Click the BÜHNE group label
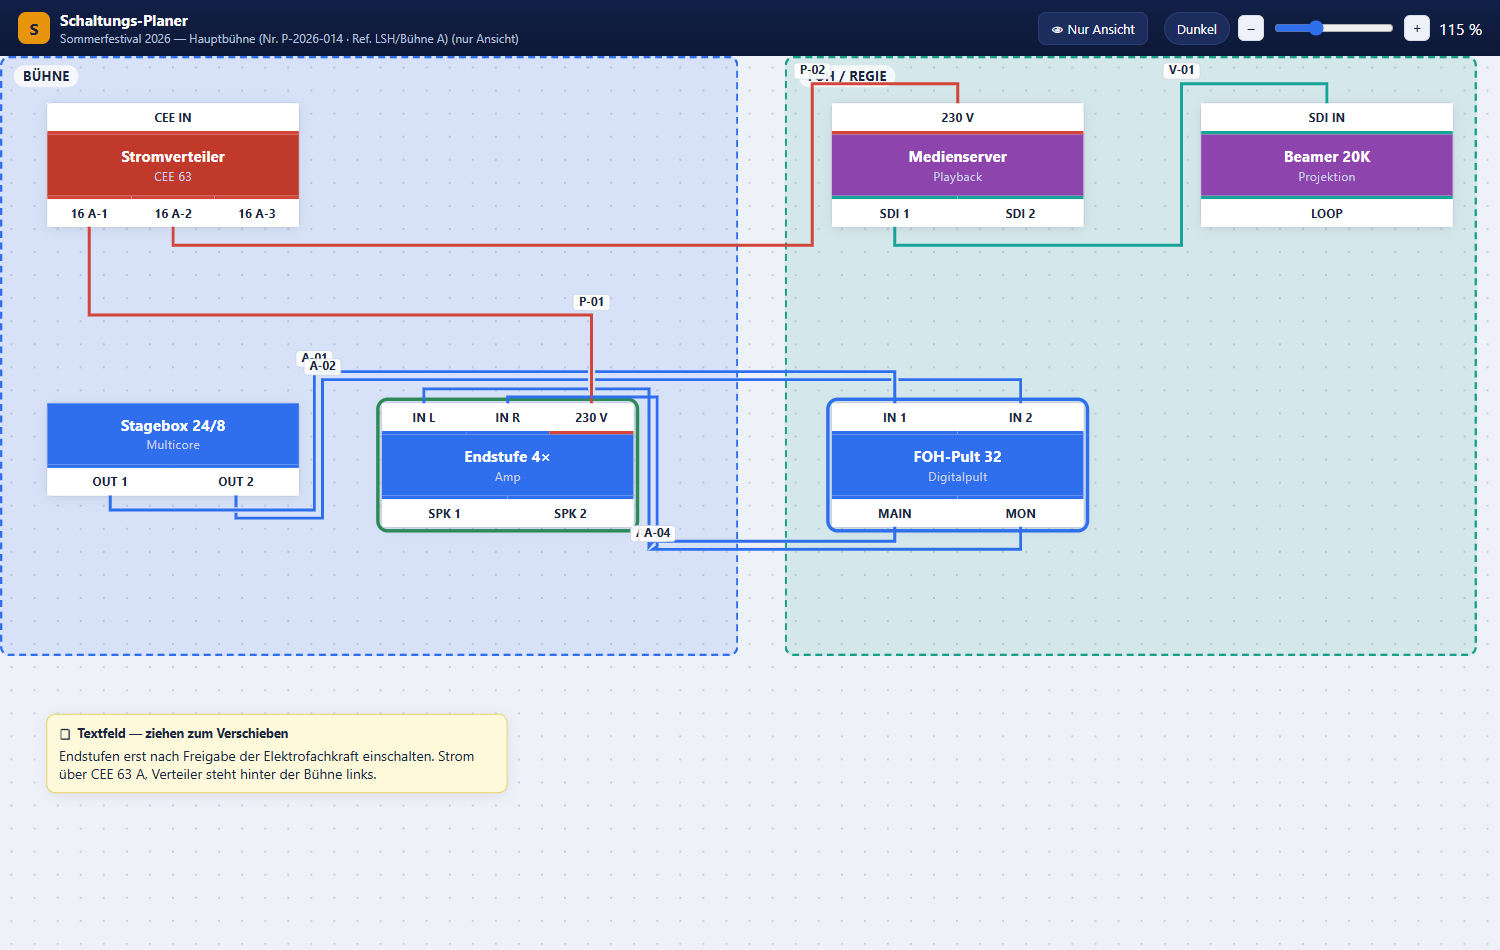The height and width of the screenshot is (950, 1500). 47,76
